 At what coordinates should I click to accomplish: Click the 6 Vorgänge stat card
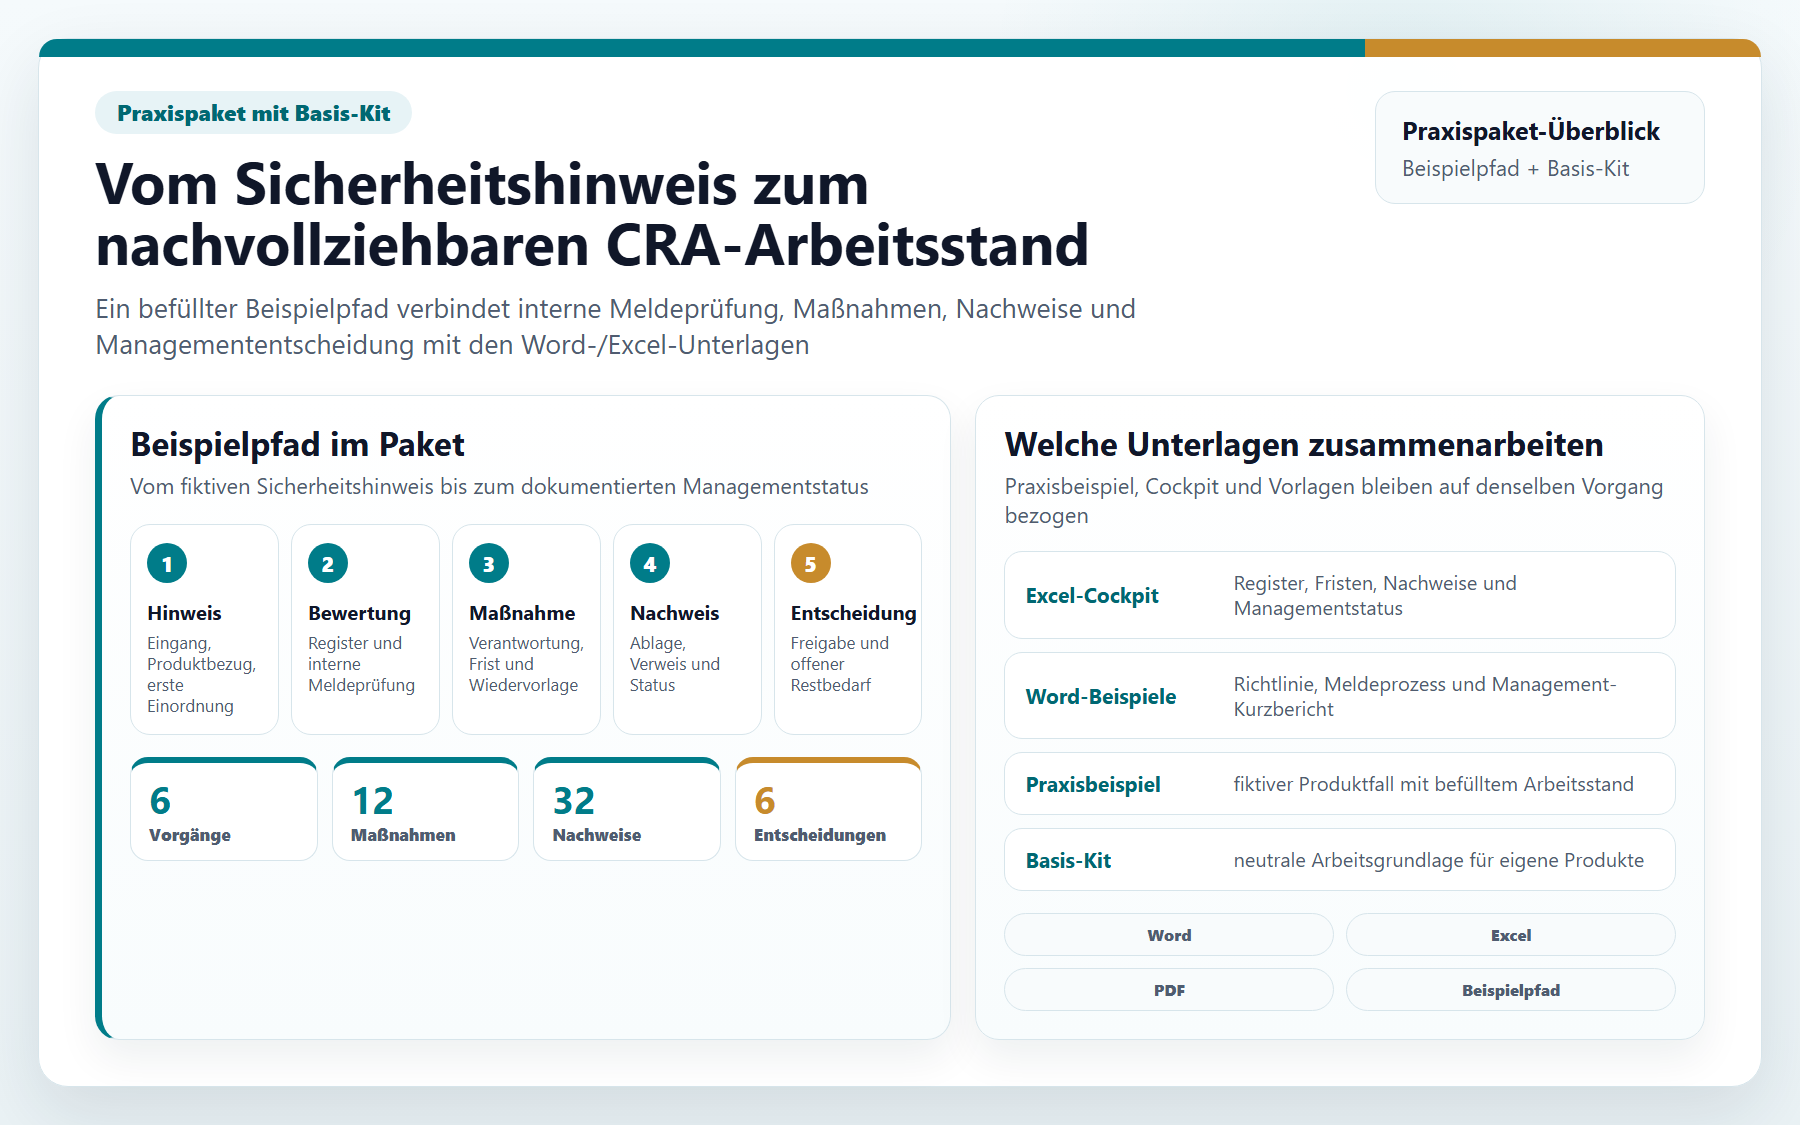224,810
